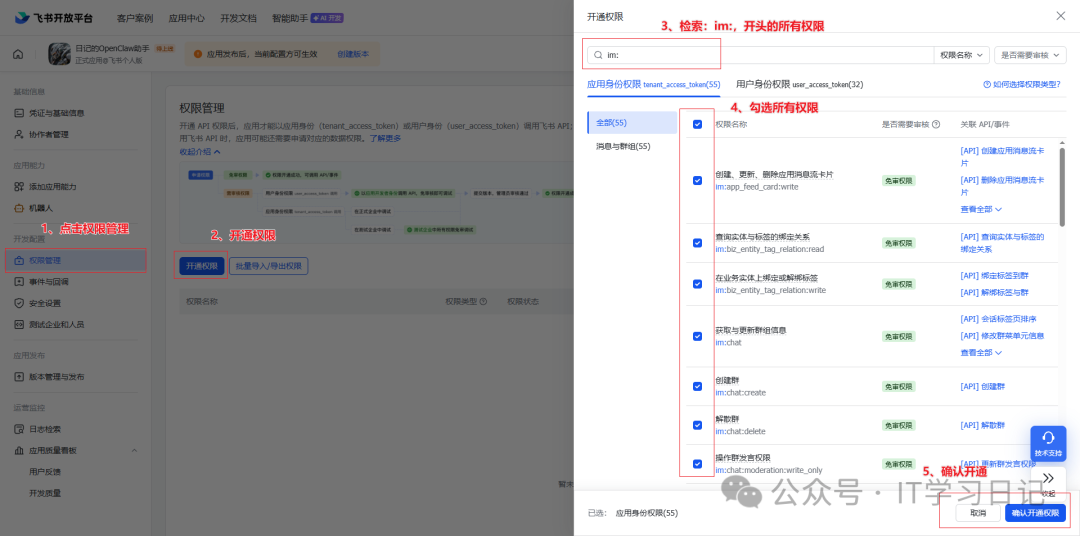Image resolution: width=1080 pixels, height=536 pixels.
Task: Switch to 应用身份权限 tab
Action: (653, 84)
